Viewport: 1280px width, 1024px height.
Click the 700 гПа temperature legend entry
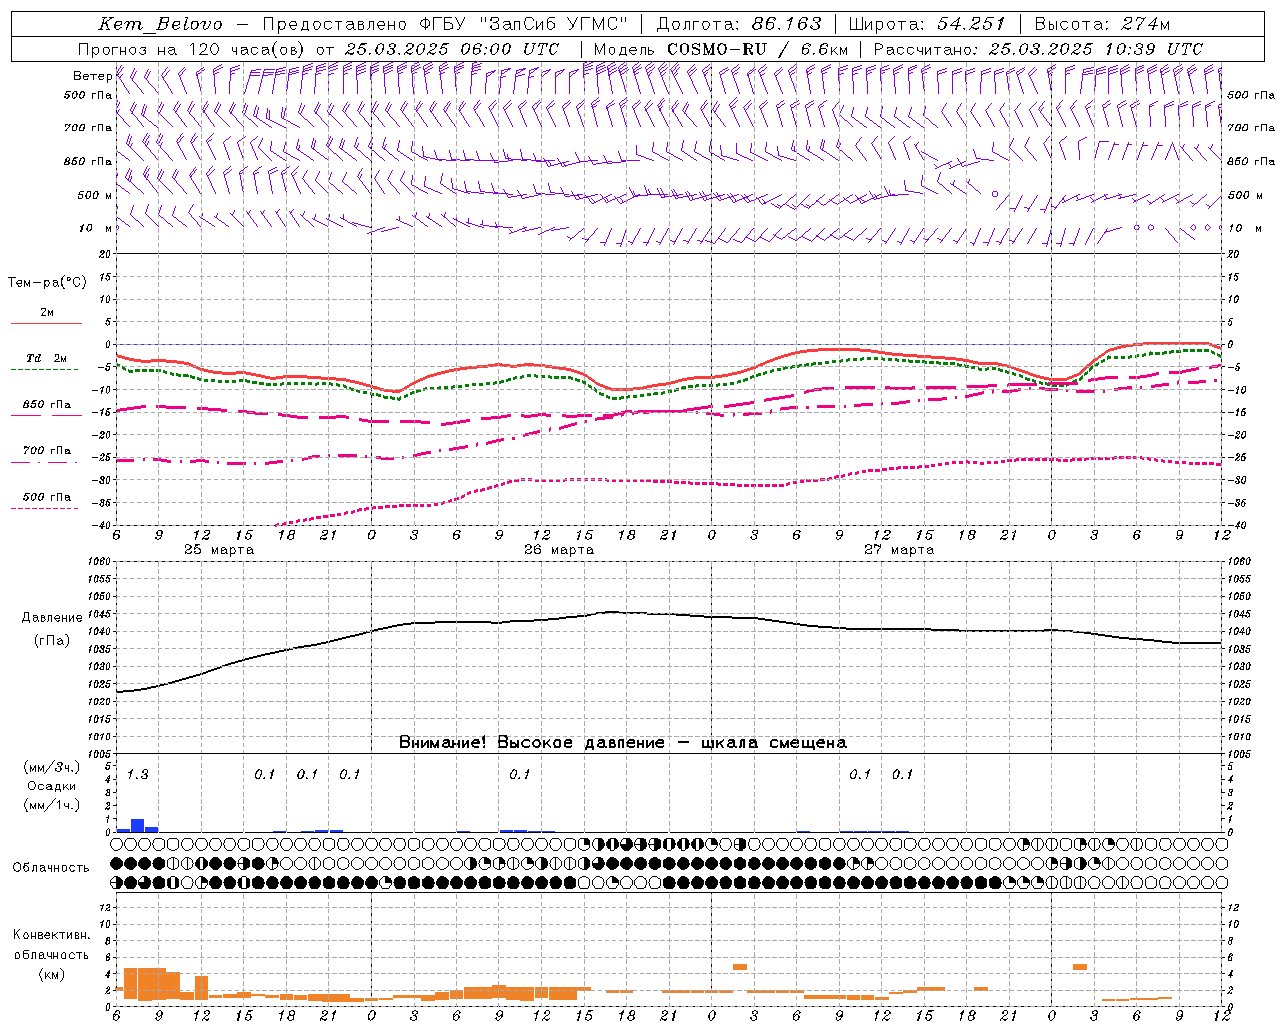46,451
